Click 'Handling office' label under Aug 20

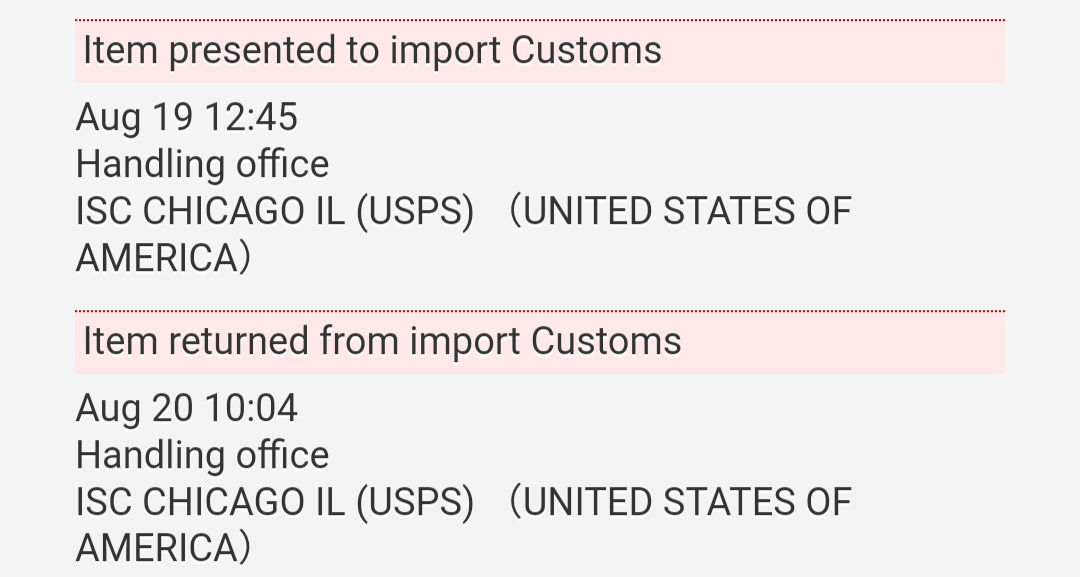click(x=202, y=455)
